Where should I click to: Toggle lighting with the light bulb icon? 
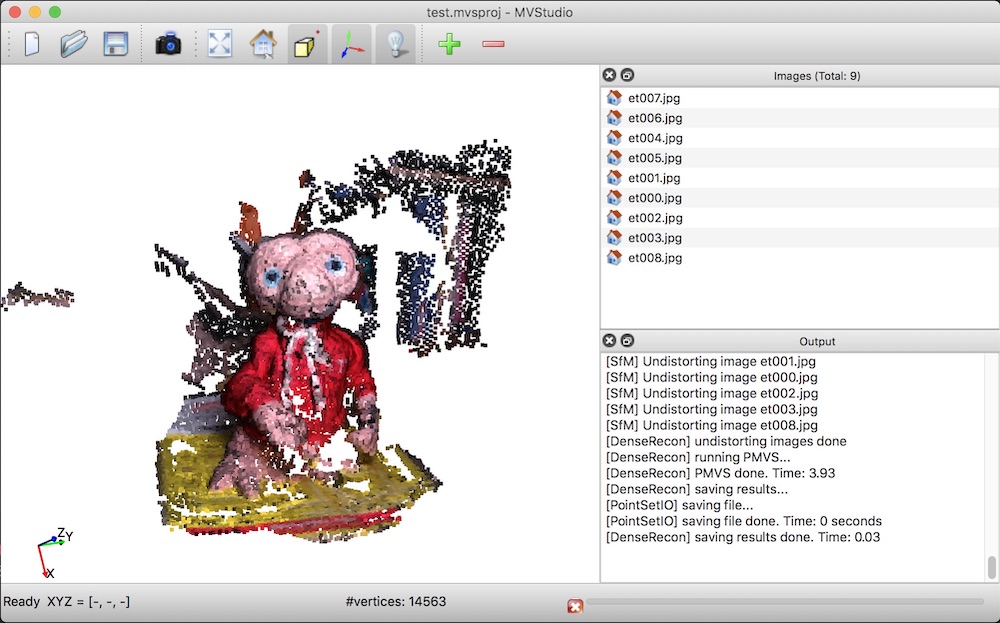[x=395, y=44]
